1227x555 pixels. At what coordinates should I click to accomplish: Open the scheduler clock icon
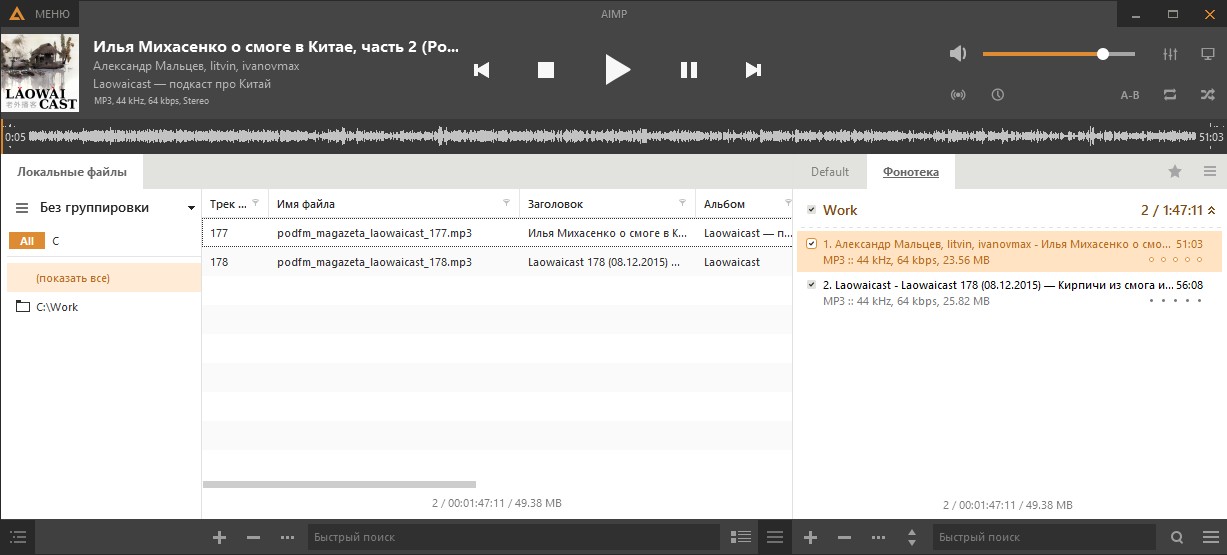tap(998, 95)
